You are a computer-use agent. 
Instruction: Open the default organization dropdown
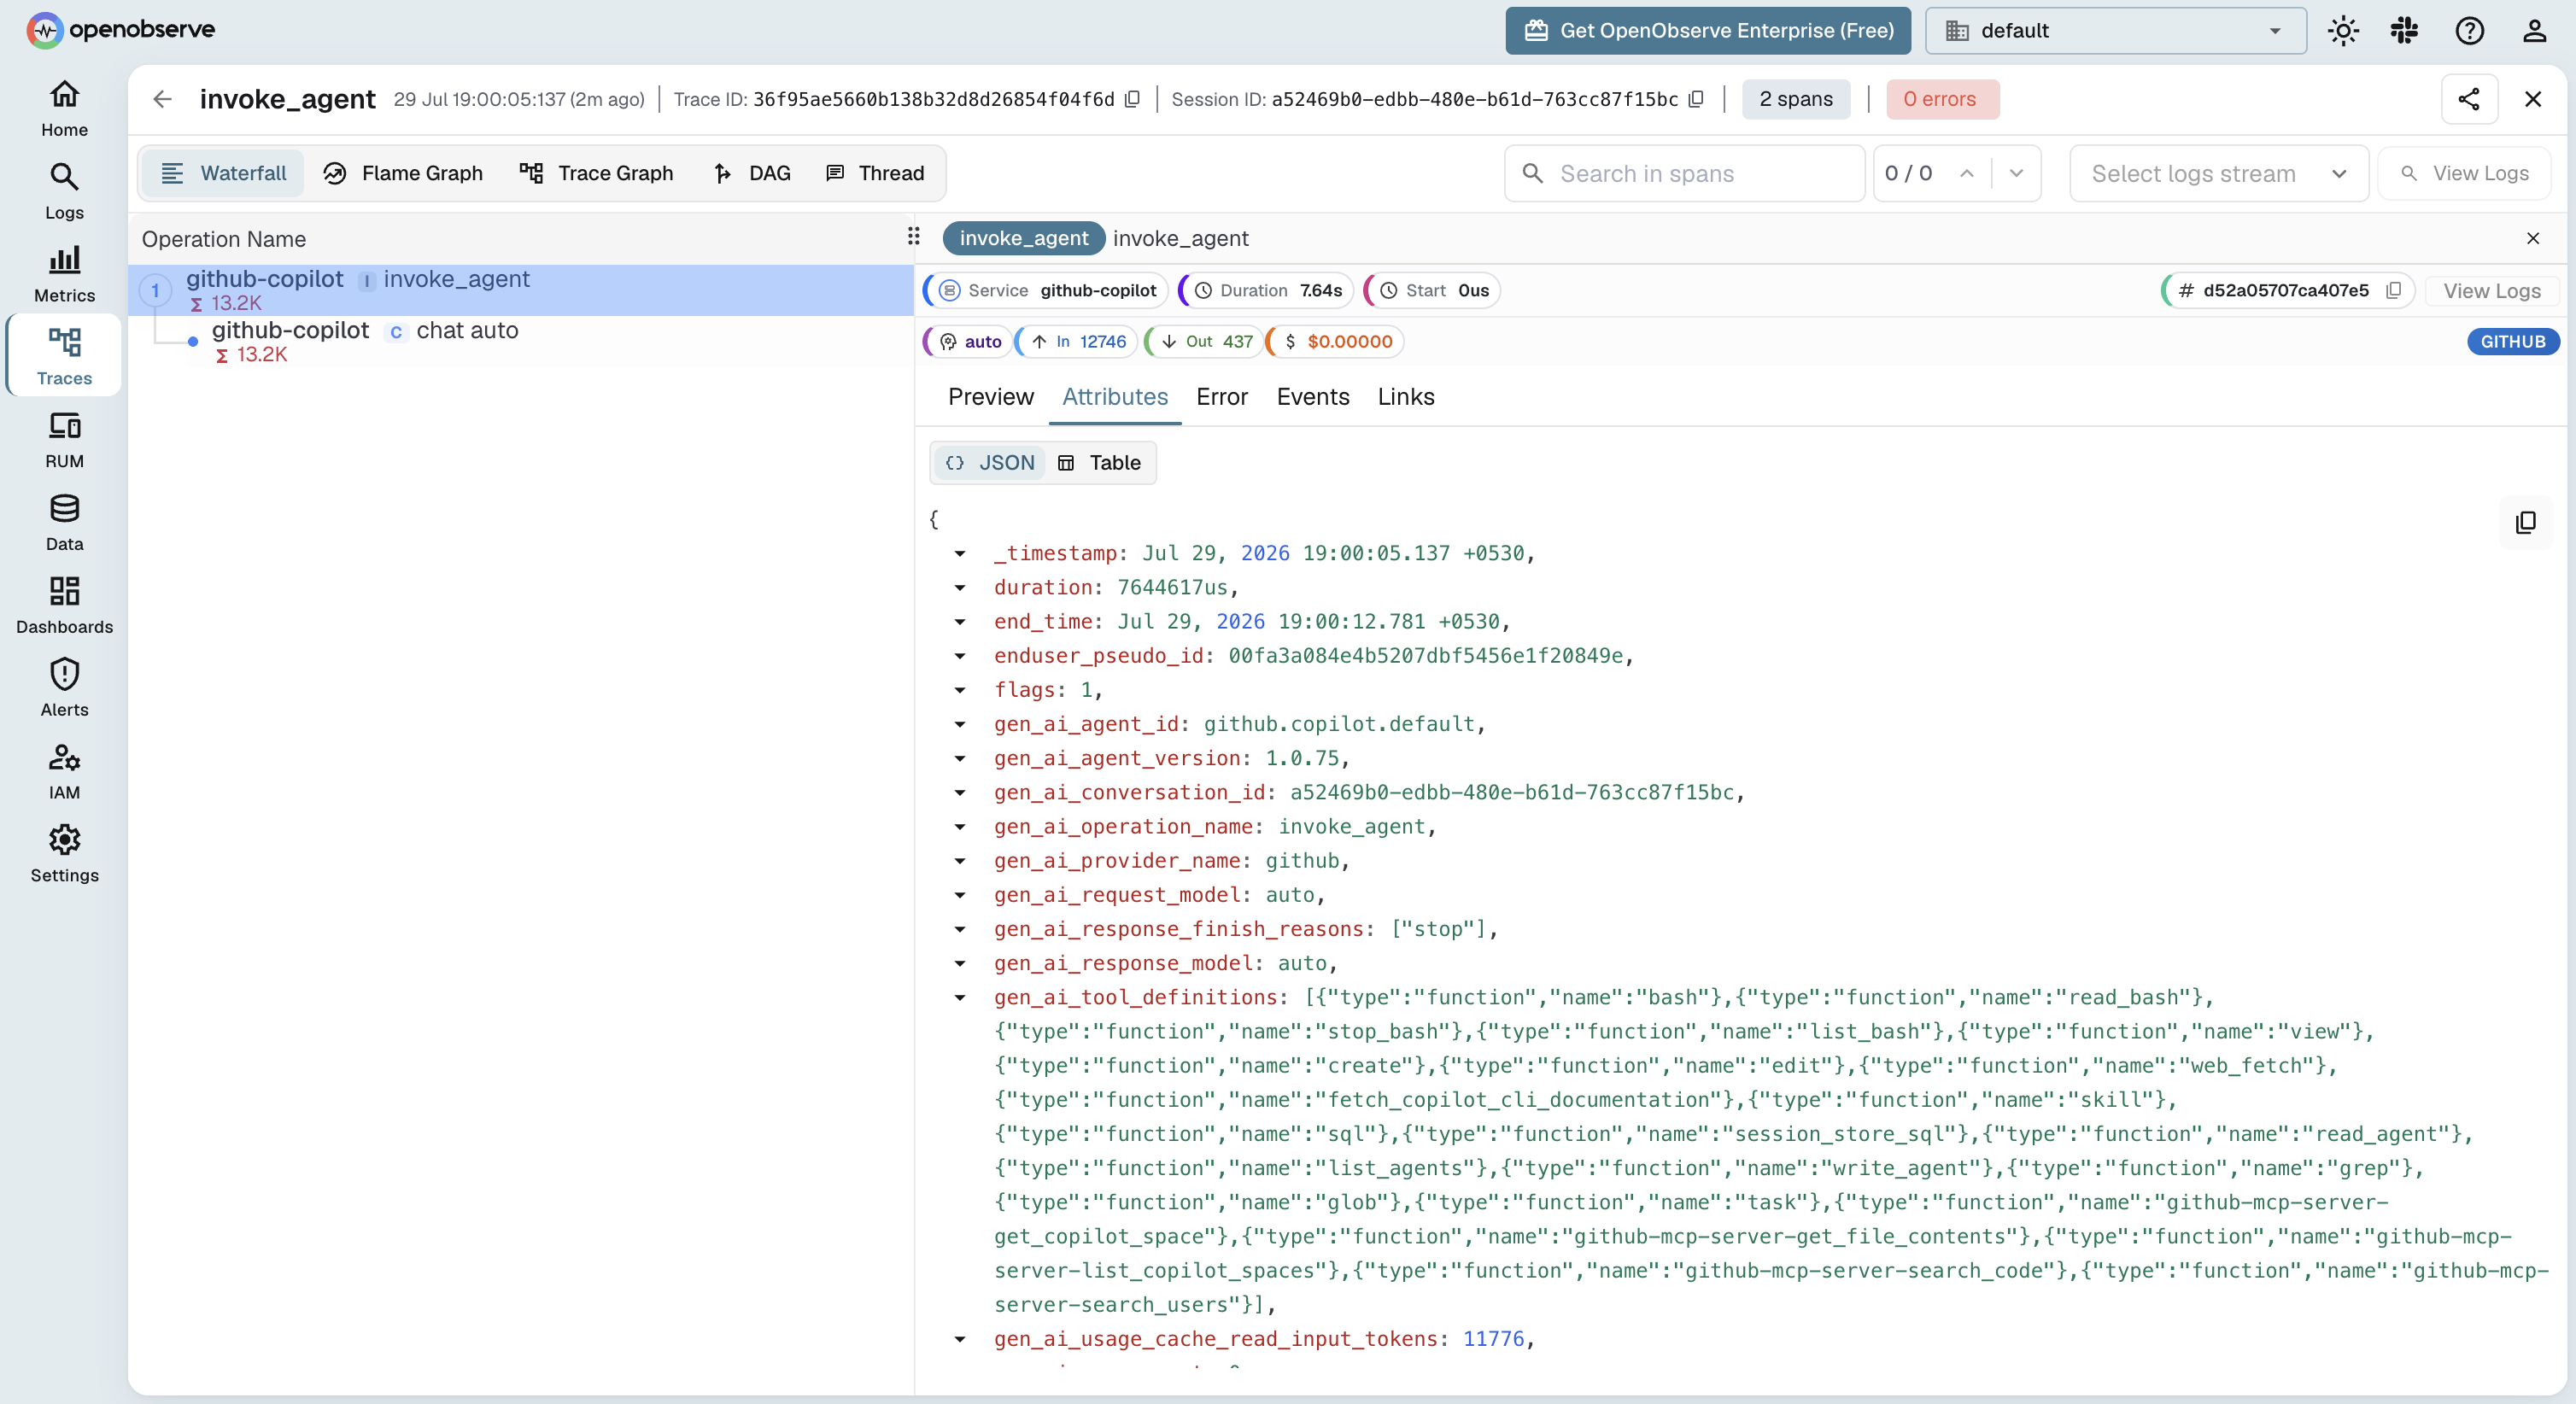pos(2115,30)
